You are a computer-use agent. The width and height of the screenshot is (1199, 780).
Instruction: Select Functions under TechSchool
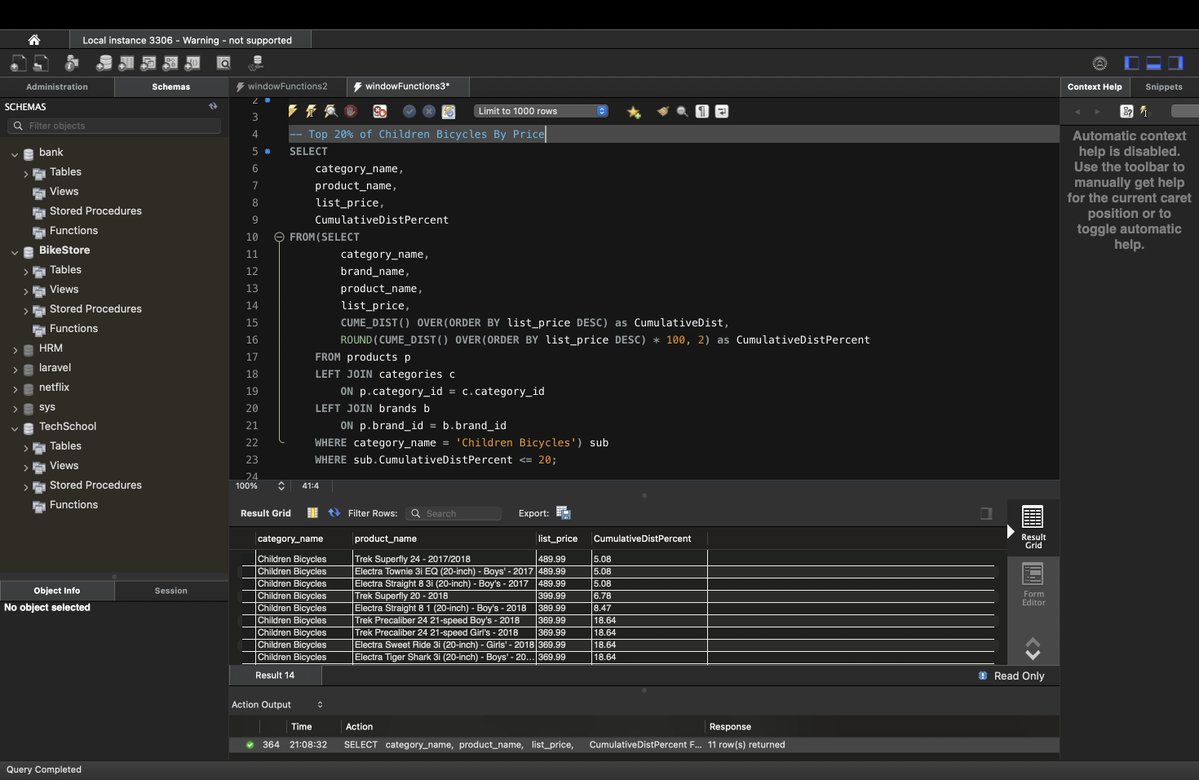point(73,505)
